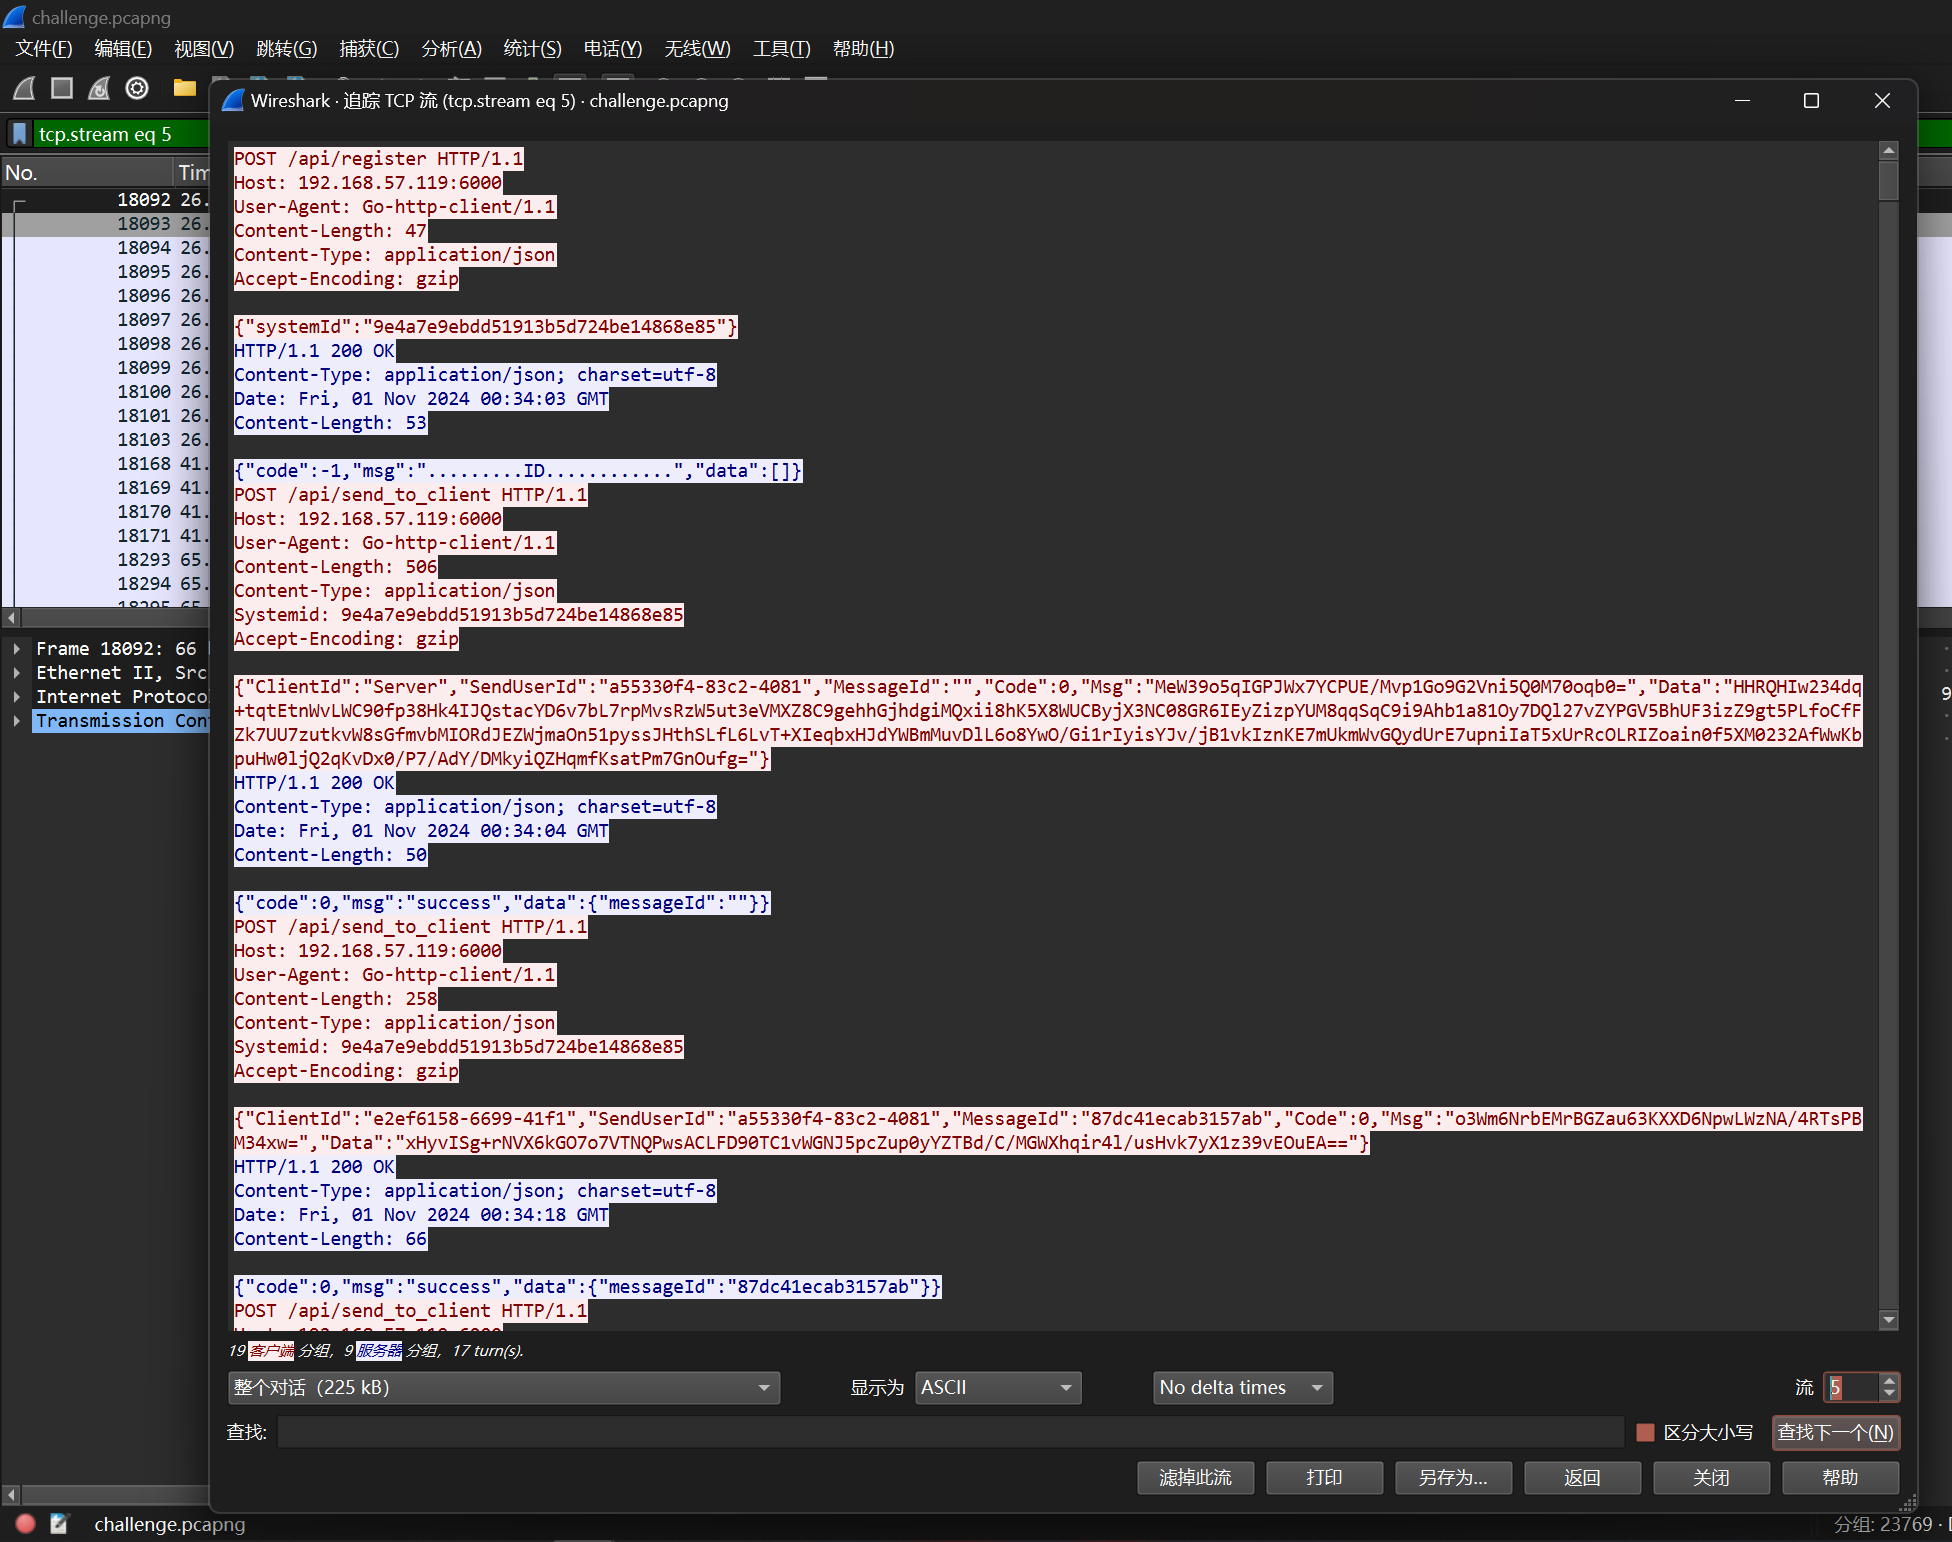
Task: Decrement the 流 stream number spinner
Action: click(x=1889, y=1394)
